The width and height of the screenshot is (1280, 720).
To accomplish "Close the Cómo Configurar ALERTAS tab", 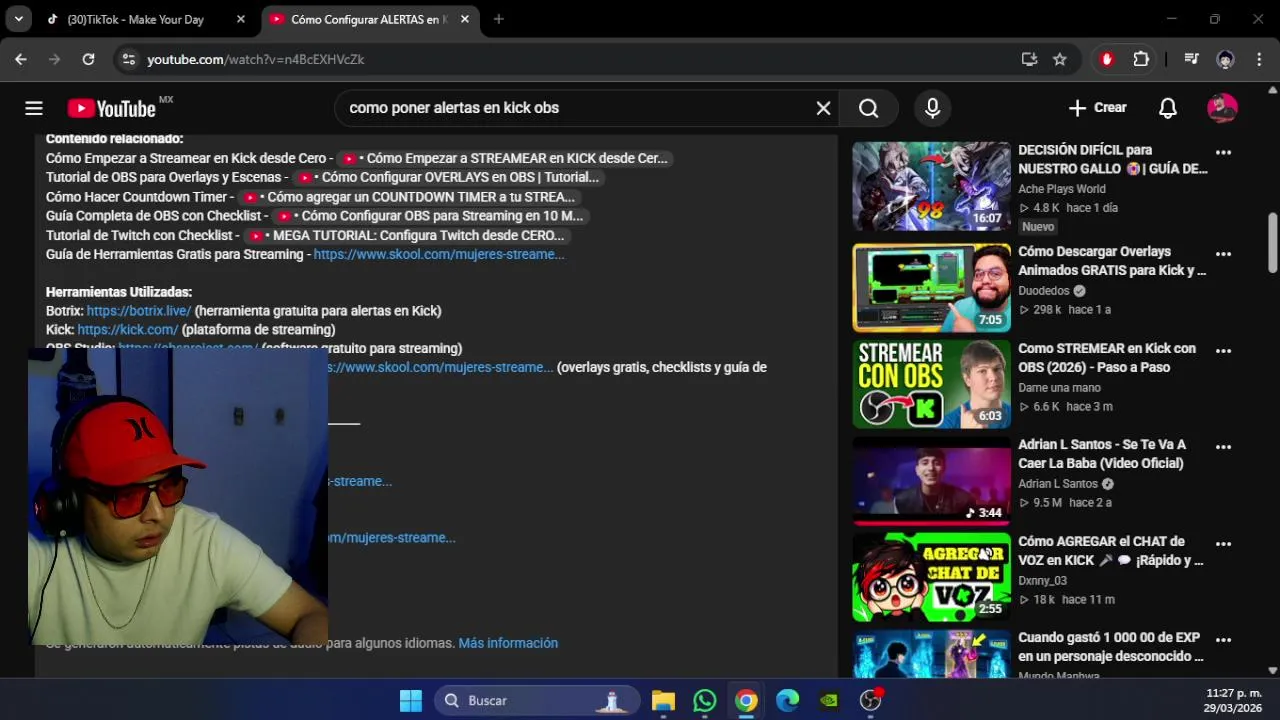I will (x=464, y=19).
